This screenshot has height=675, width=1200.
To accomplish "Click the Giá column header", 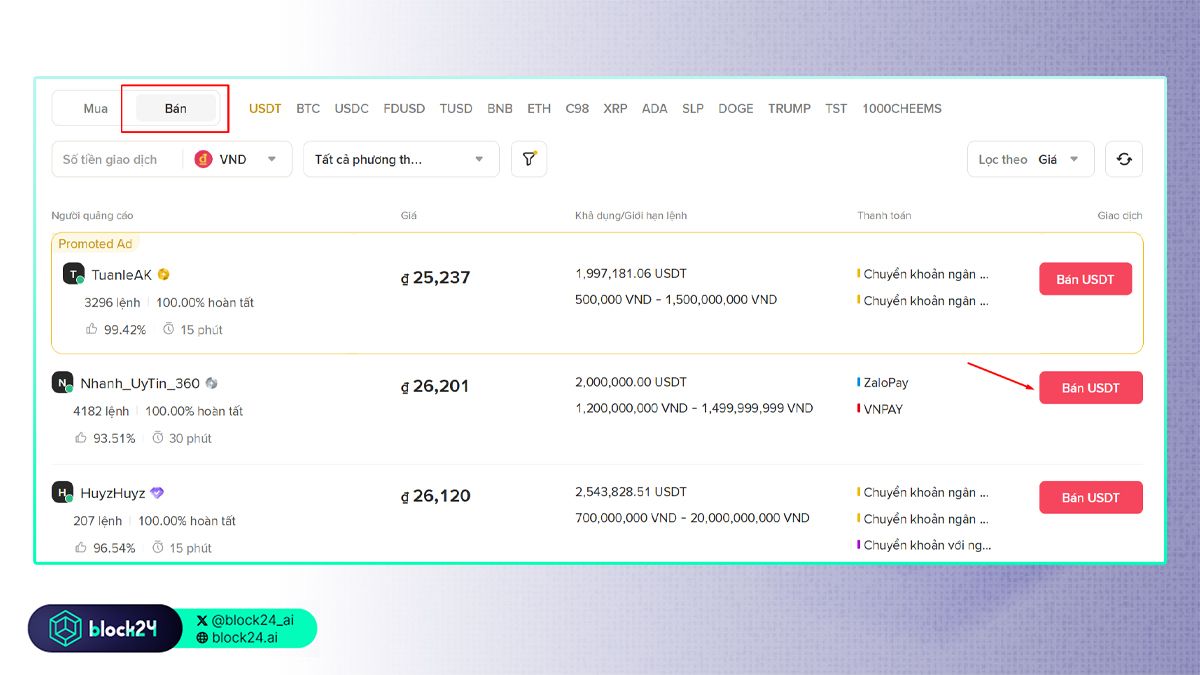I will [409, 216].
